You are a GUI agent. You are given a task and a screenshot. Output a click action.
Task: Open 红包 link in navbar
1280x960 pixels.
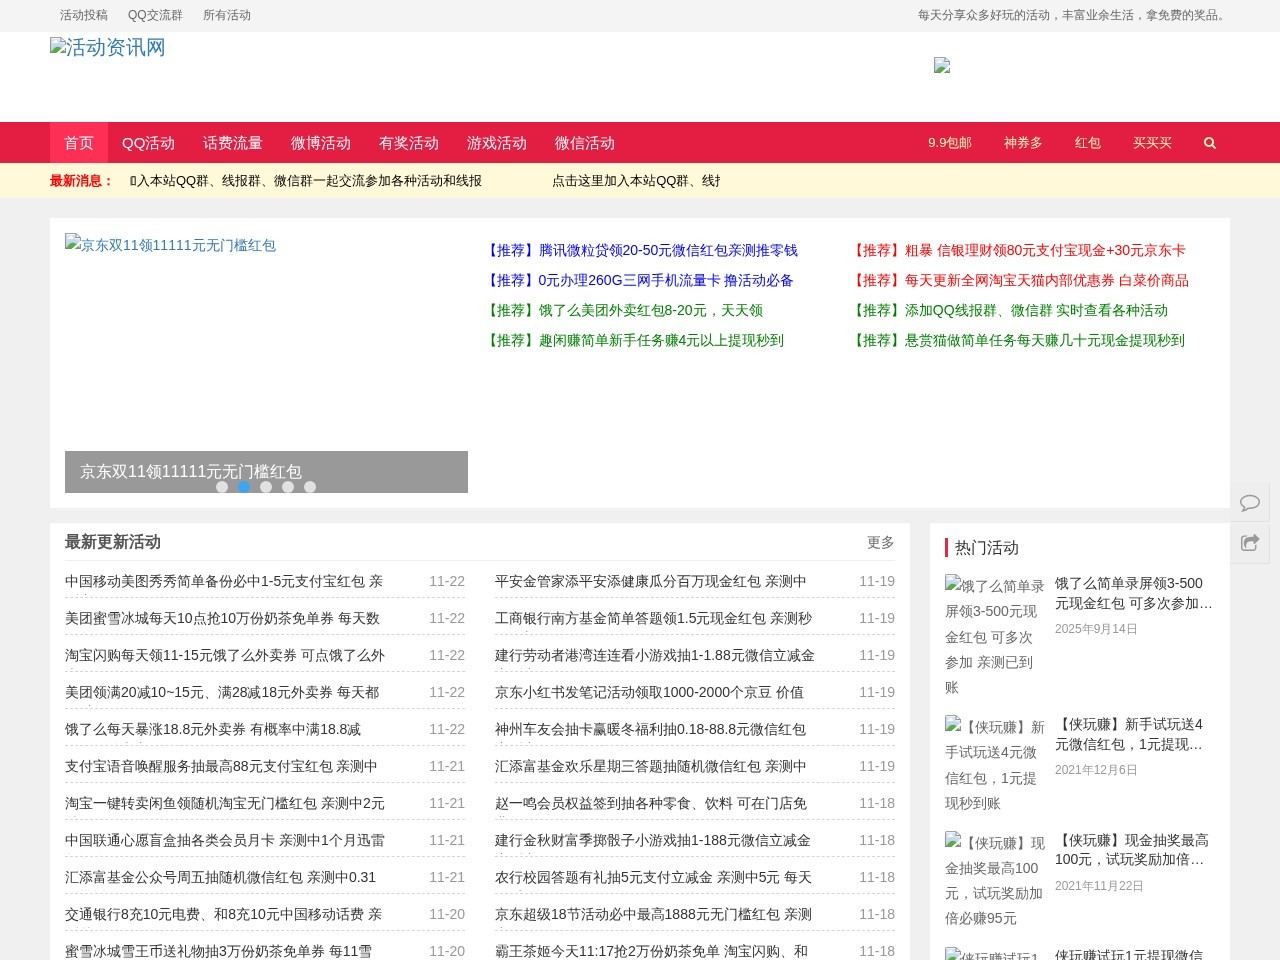click(x=1088, y=143)
